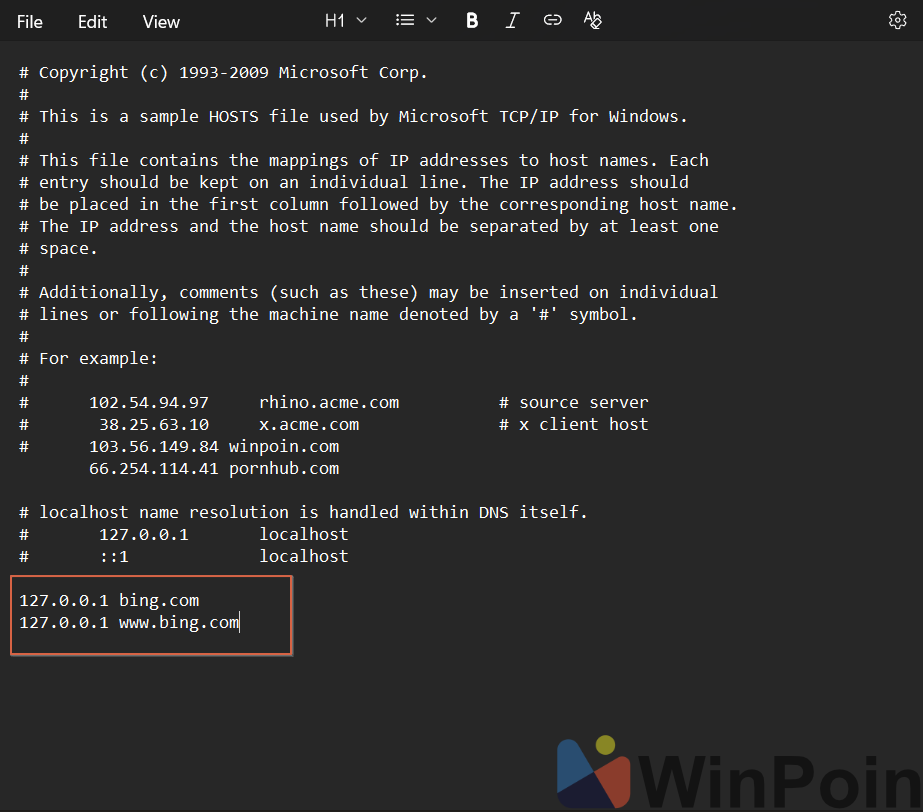Click the "103.56.149.84 winpoin.com" line
This screenshot has width=923, height=812.
(214, 447)
